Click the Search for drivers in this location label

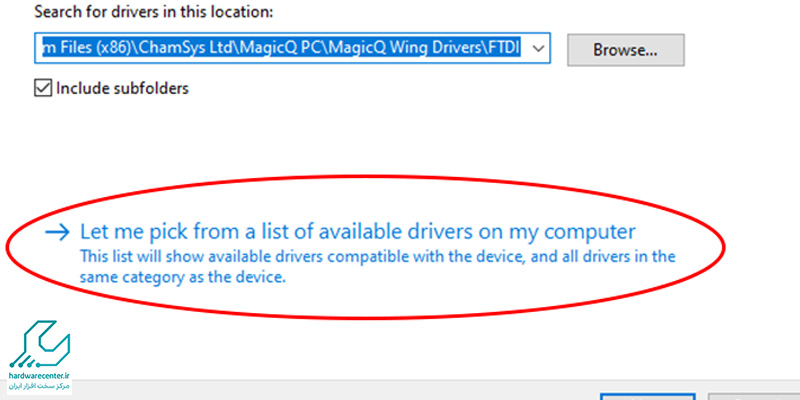(x=154, y=12)
